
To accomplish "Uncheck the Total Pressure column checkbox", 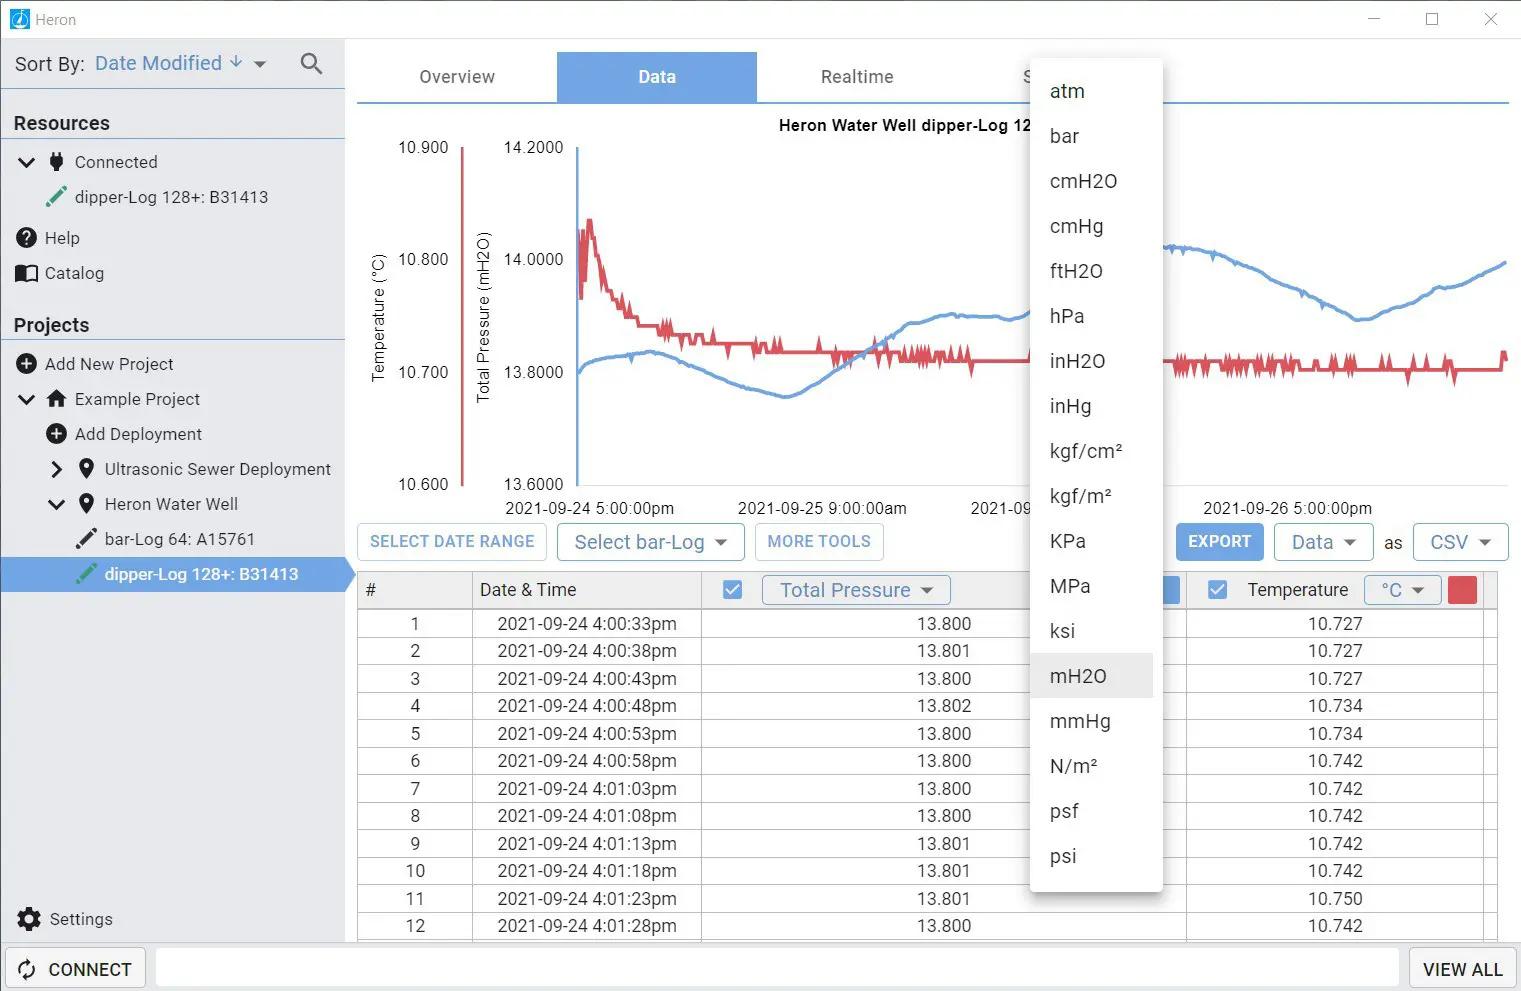I will [x=732, y=590].
